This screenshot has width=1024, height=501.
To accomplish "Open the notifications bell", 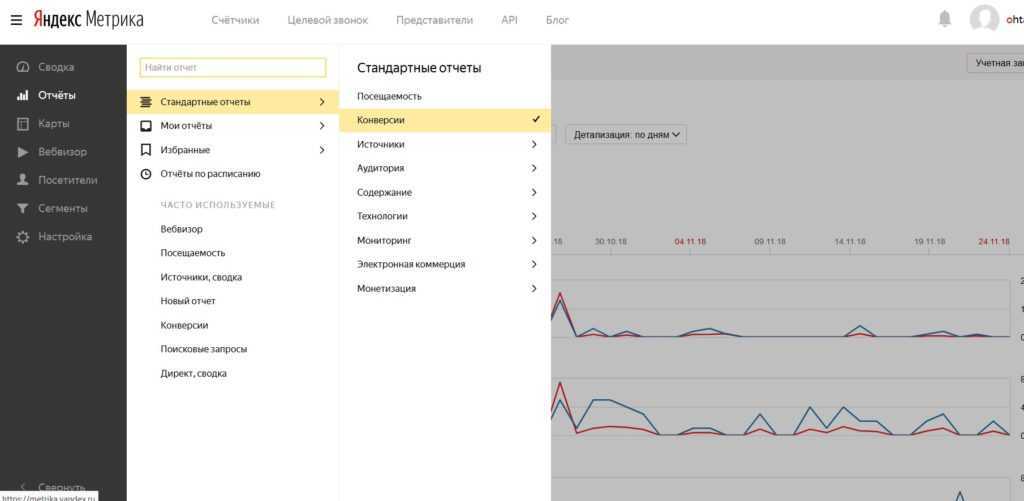I will coord(944,19).
